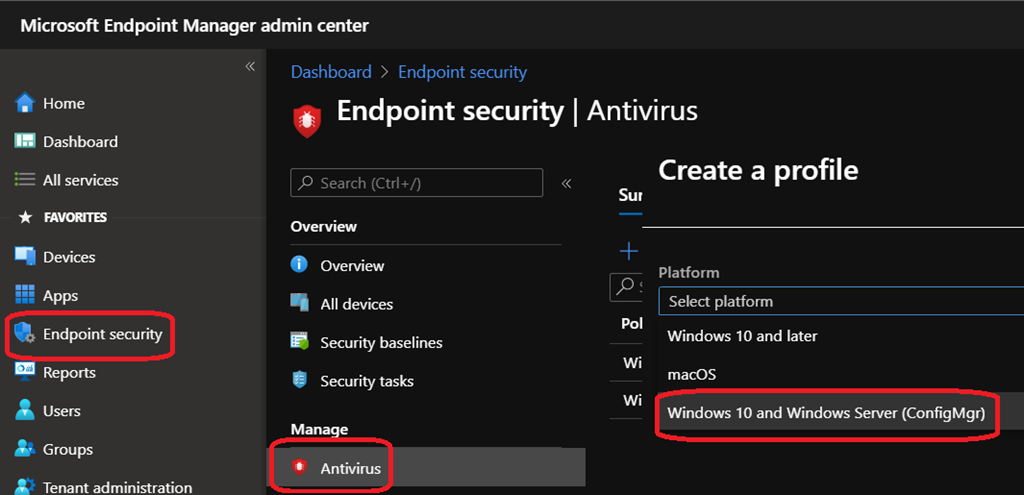Viewport: 1024px width, 495px height.
Task: Click the Users person icon
Action: click(25, 411)
